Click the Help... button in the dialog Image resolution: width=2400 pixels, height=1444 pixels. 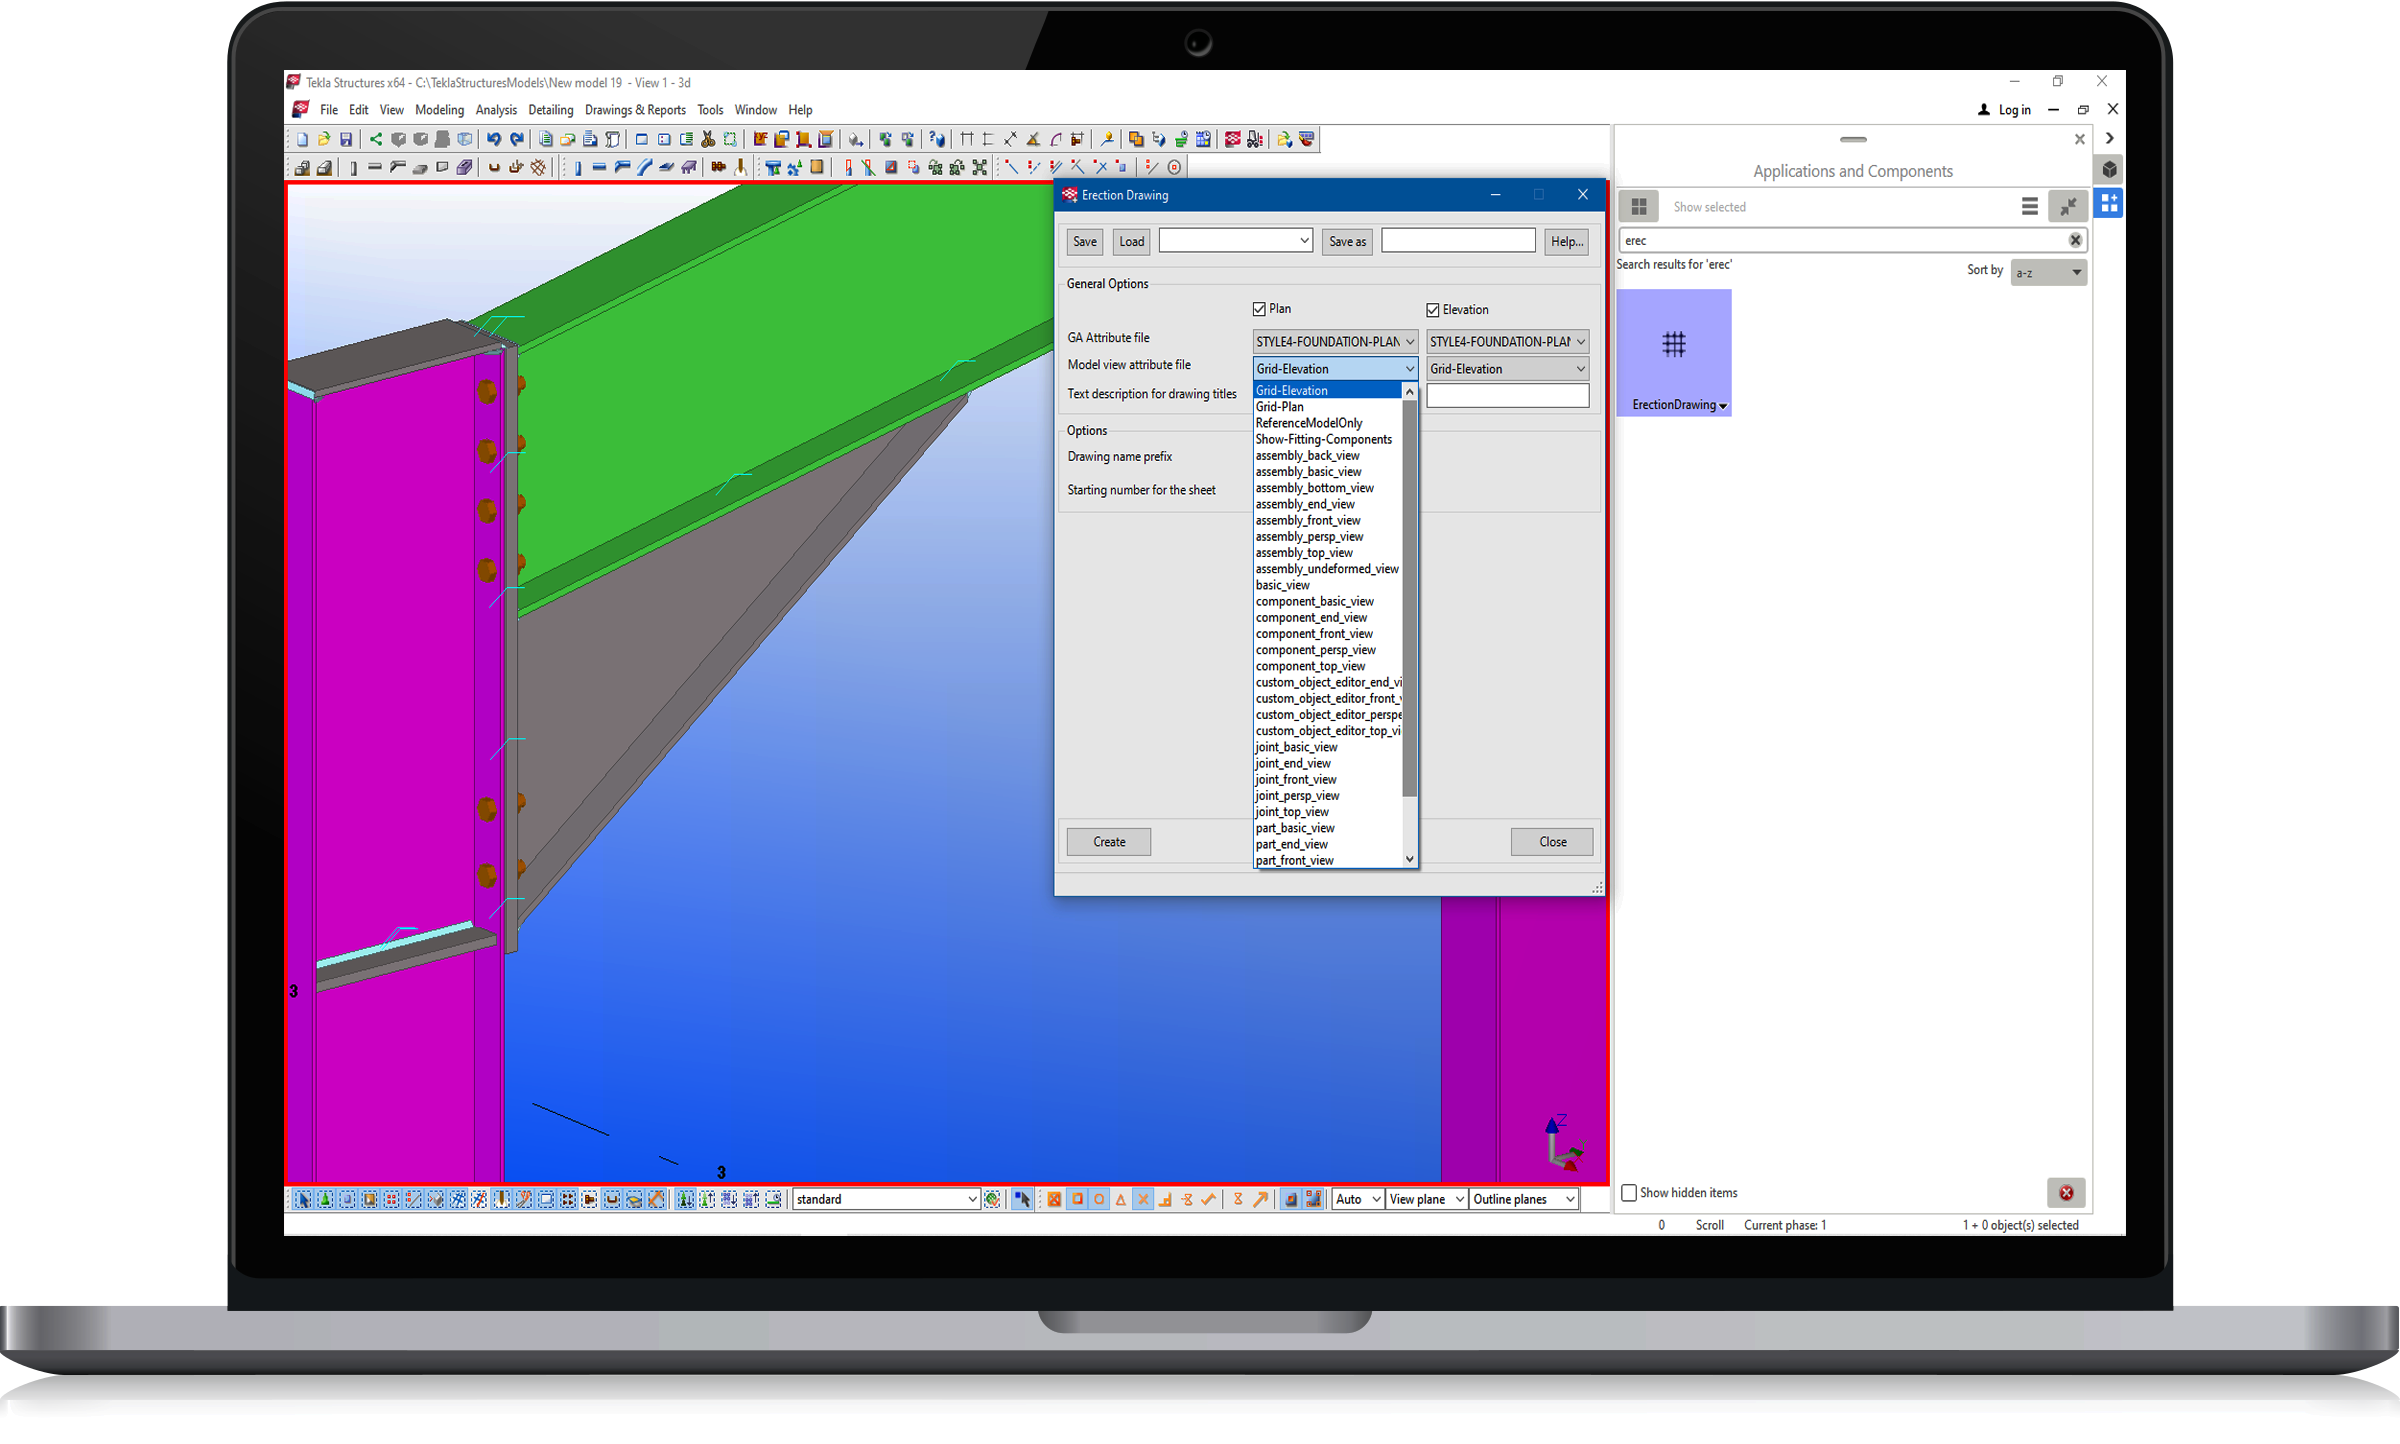click(x=1566, y=242)
